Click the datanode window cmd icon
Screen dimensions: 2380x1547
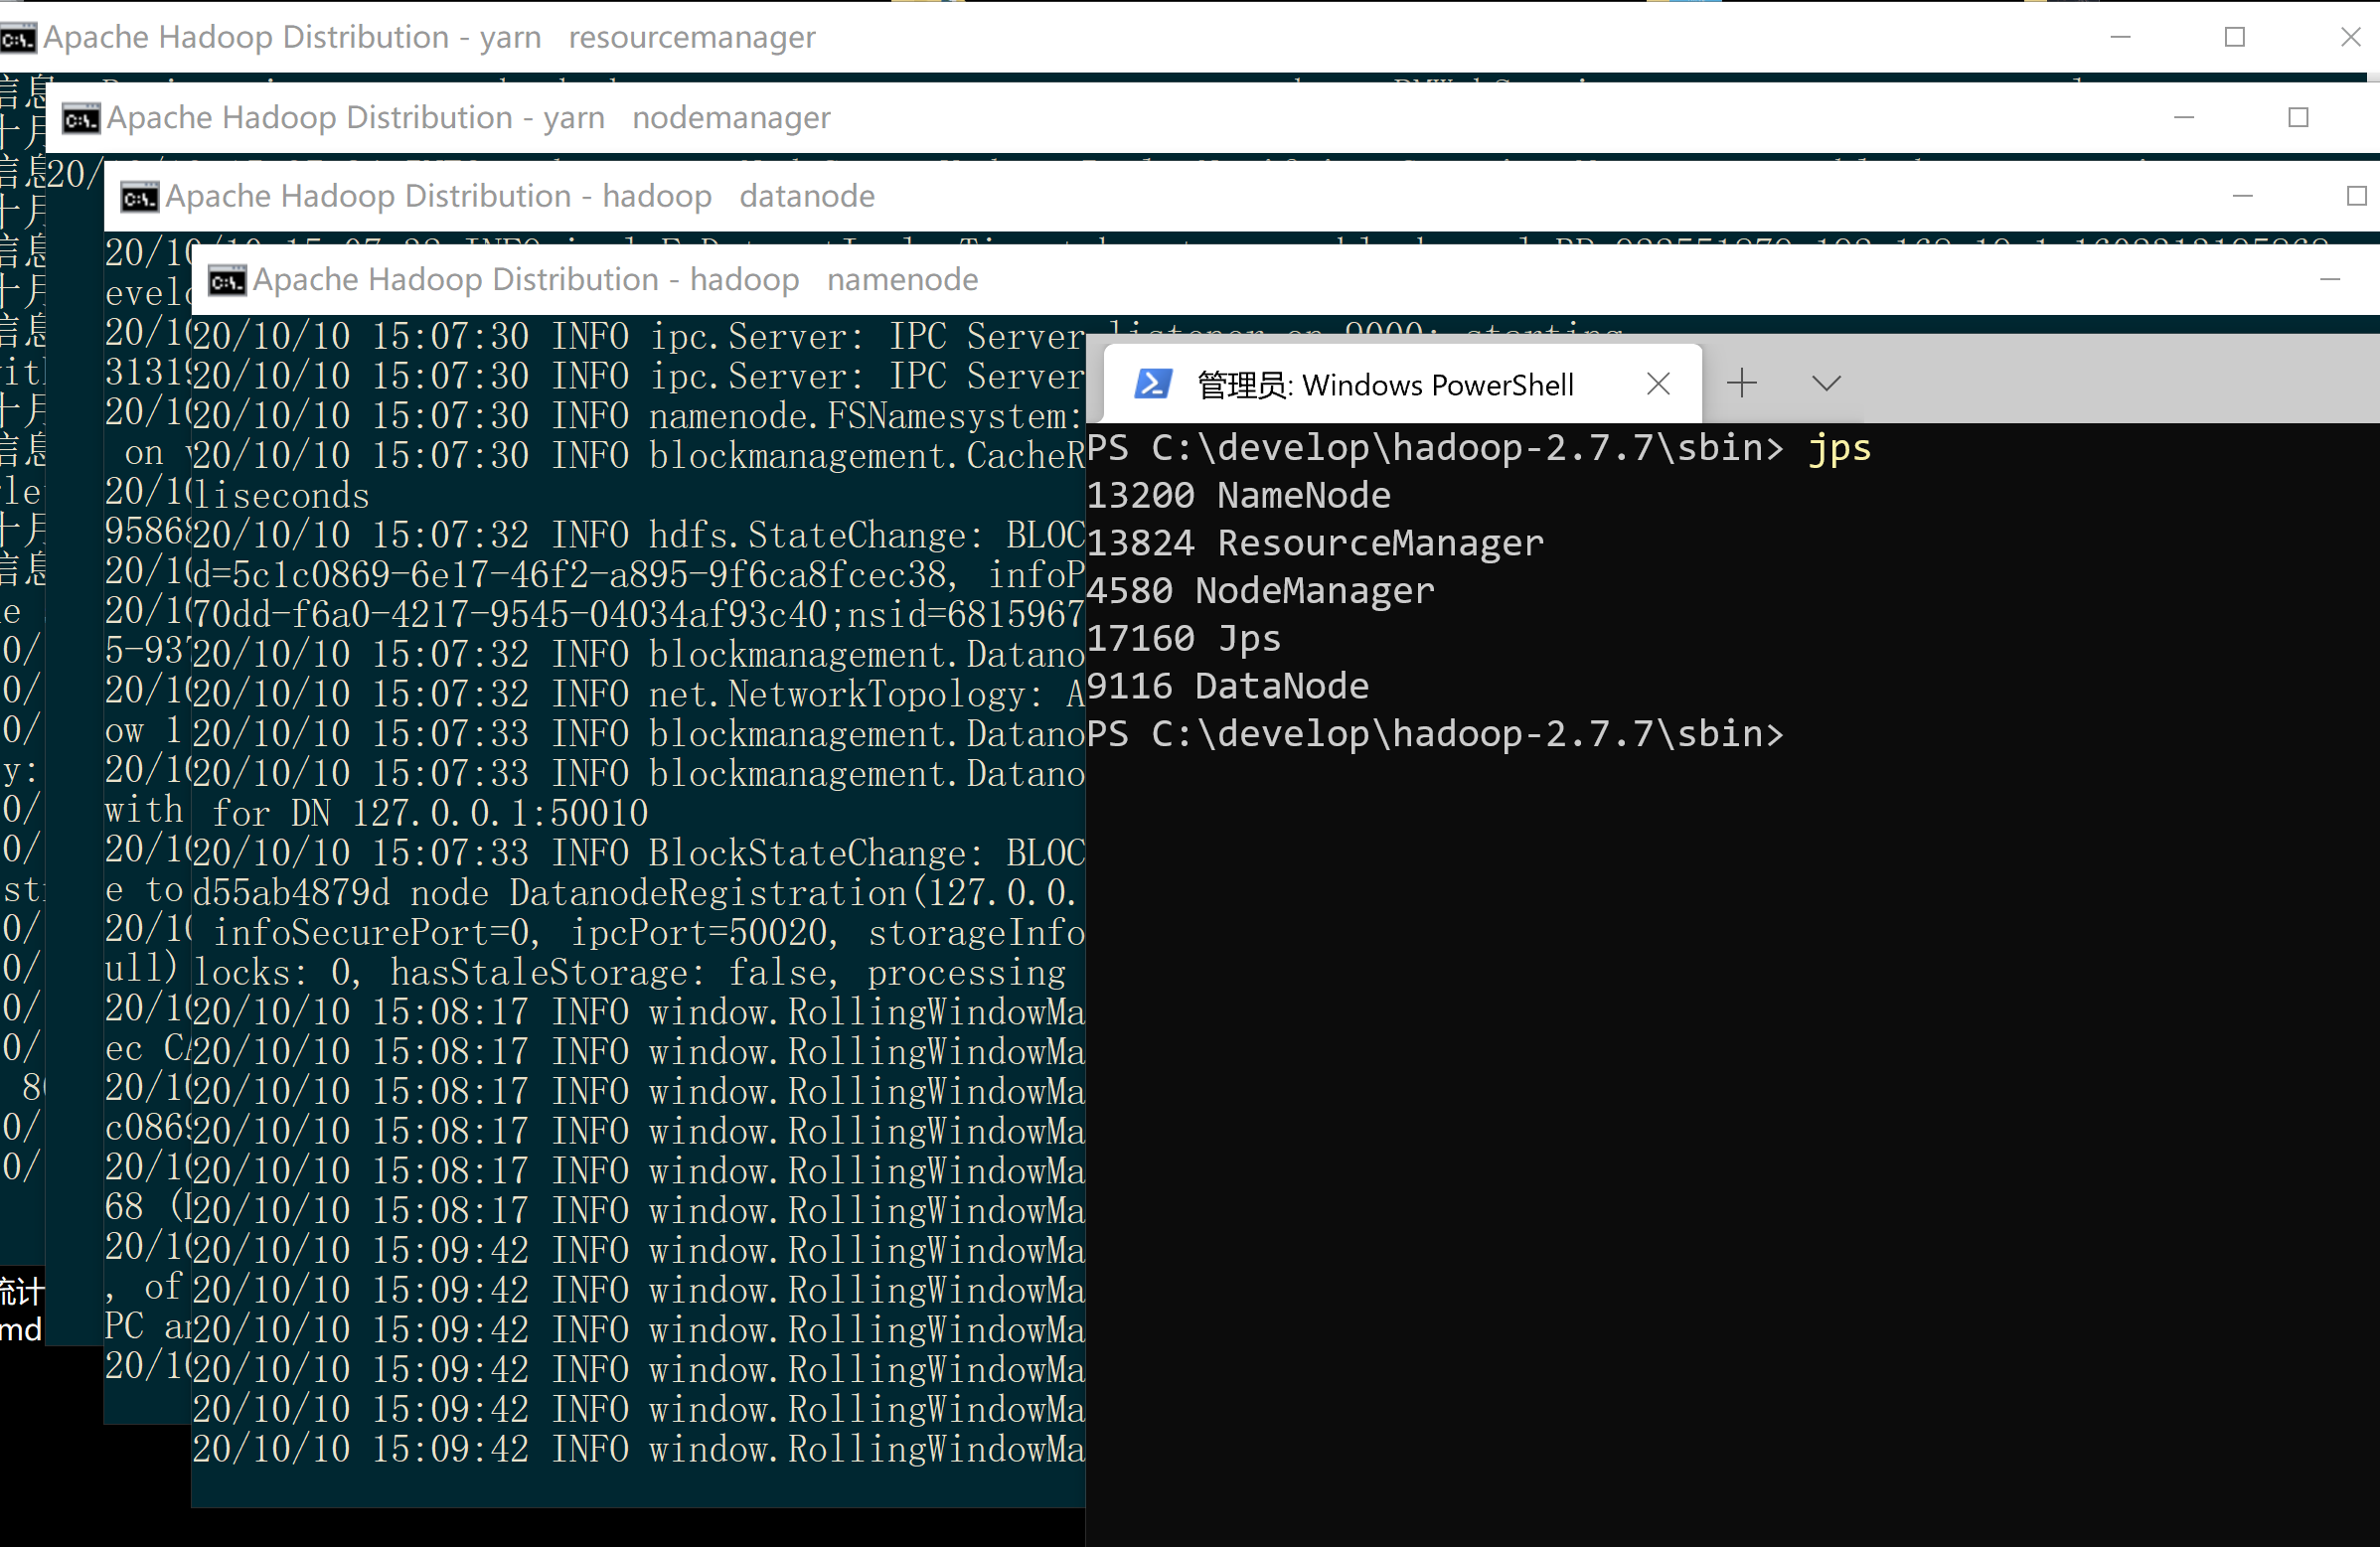(x=139, y=197)
